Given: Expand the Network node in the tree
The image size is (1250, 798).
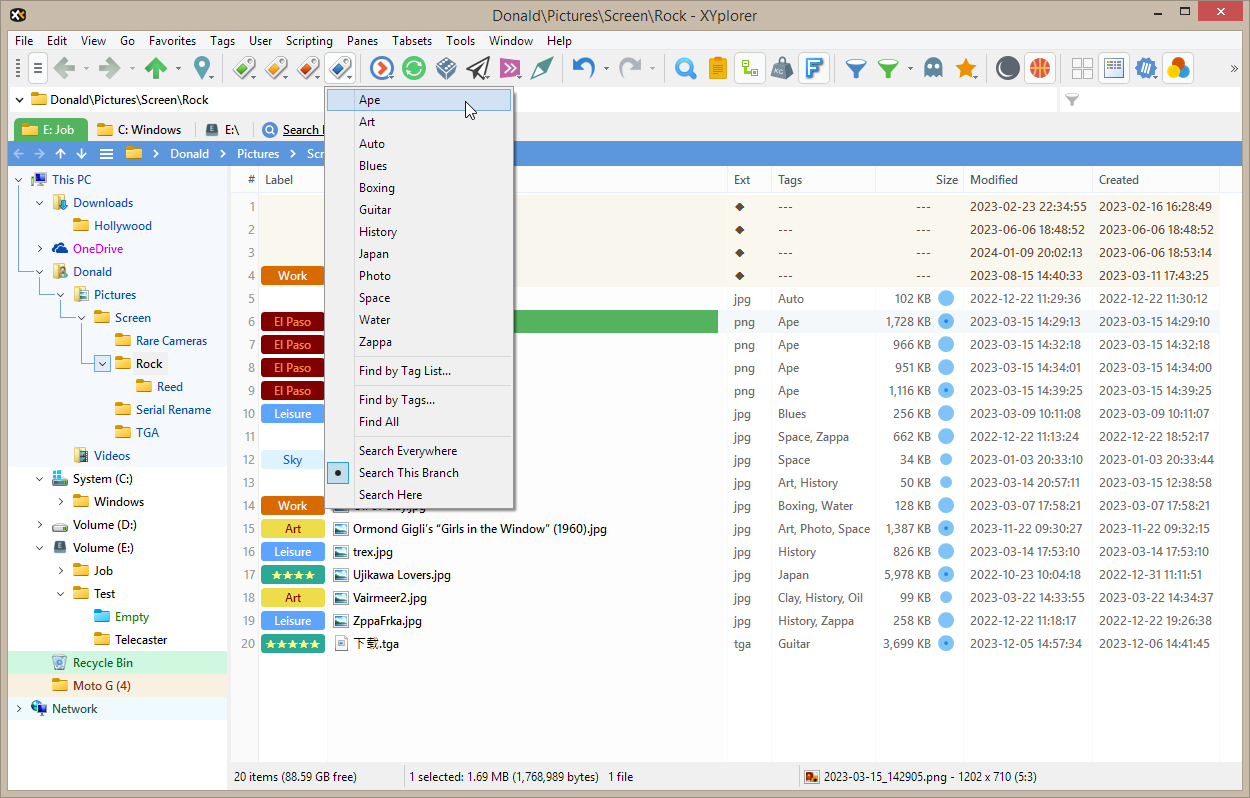Looking at the screenshot, I should 19,709.
